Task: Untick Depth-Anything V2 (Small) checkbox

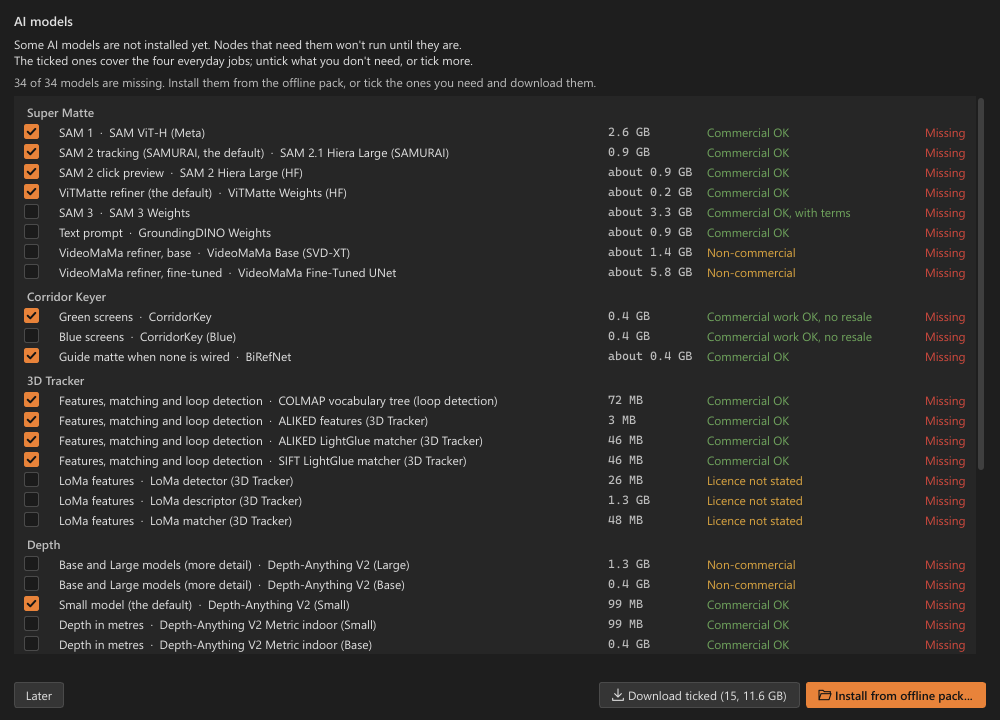Action: click(31, 604)
